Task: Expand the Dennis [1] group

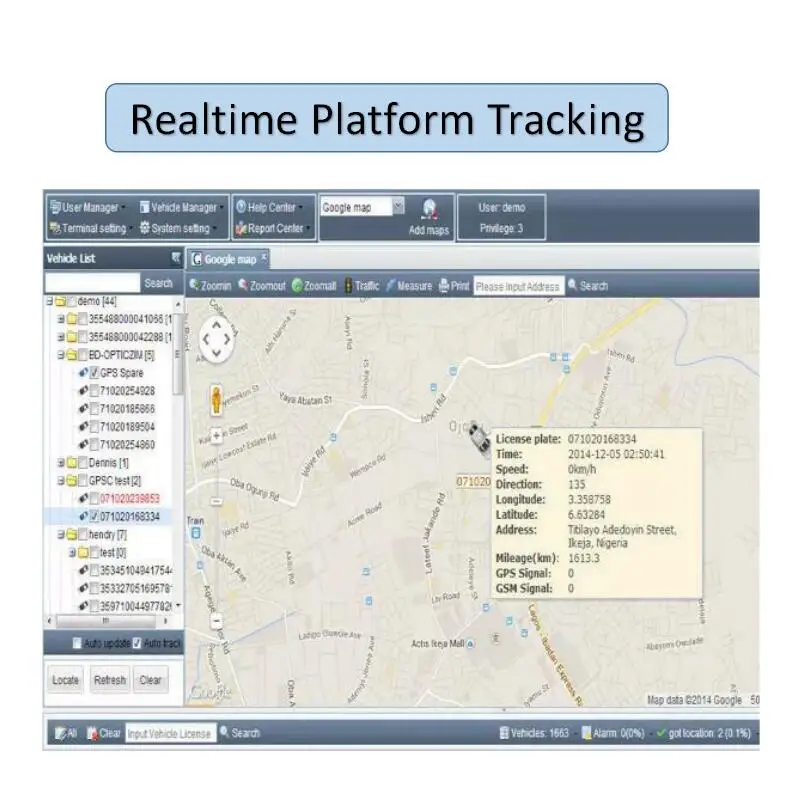Action: click(61, 463)
